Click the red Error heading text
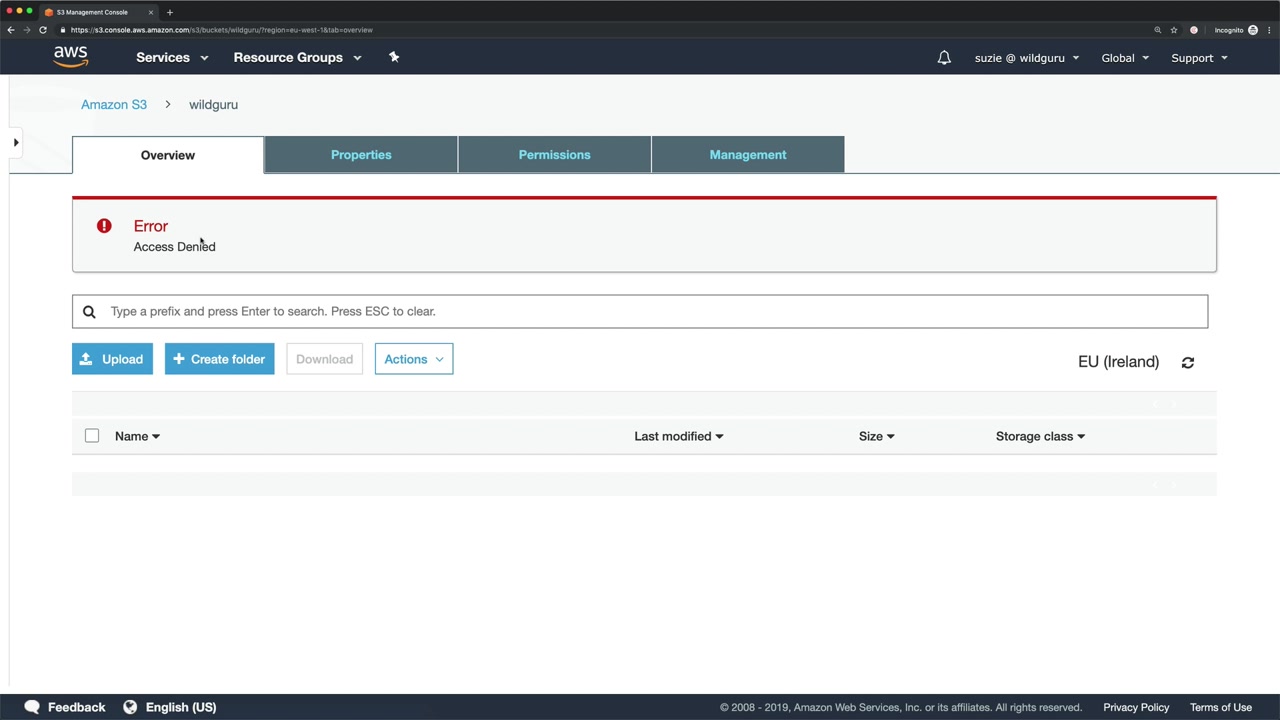The image size is (1280, 720). pos(151,226)
